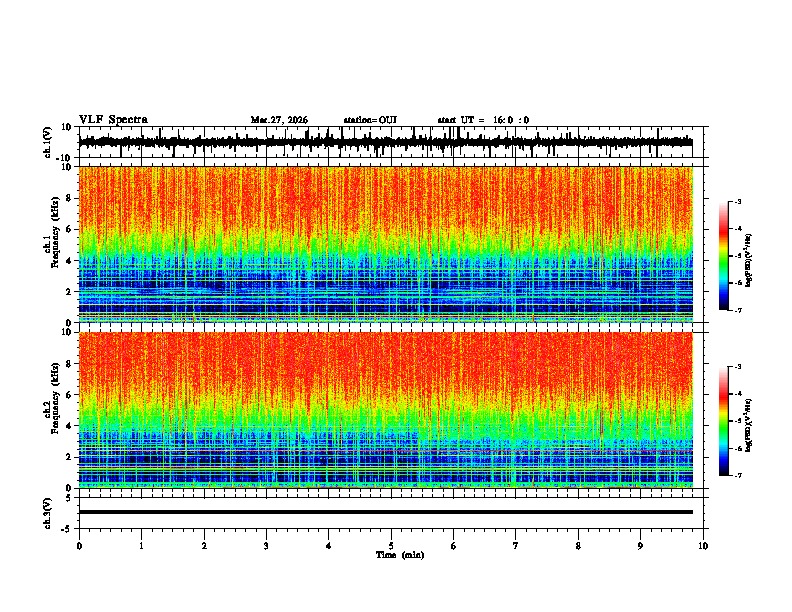Select the ch.2 spectrogram color scale bar
Screen dimensions: 792x612
pyautogui.click(x=723, y=421)
